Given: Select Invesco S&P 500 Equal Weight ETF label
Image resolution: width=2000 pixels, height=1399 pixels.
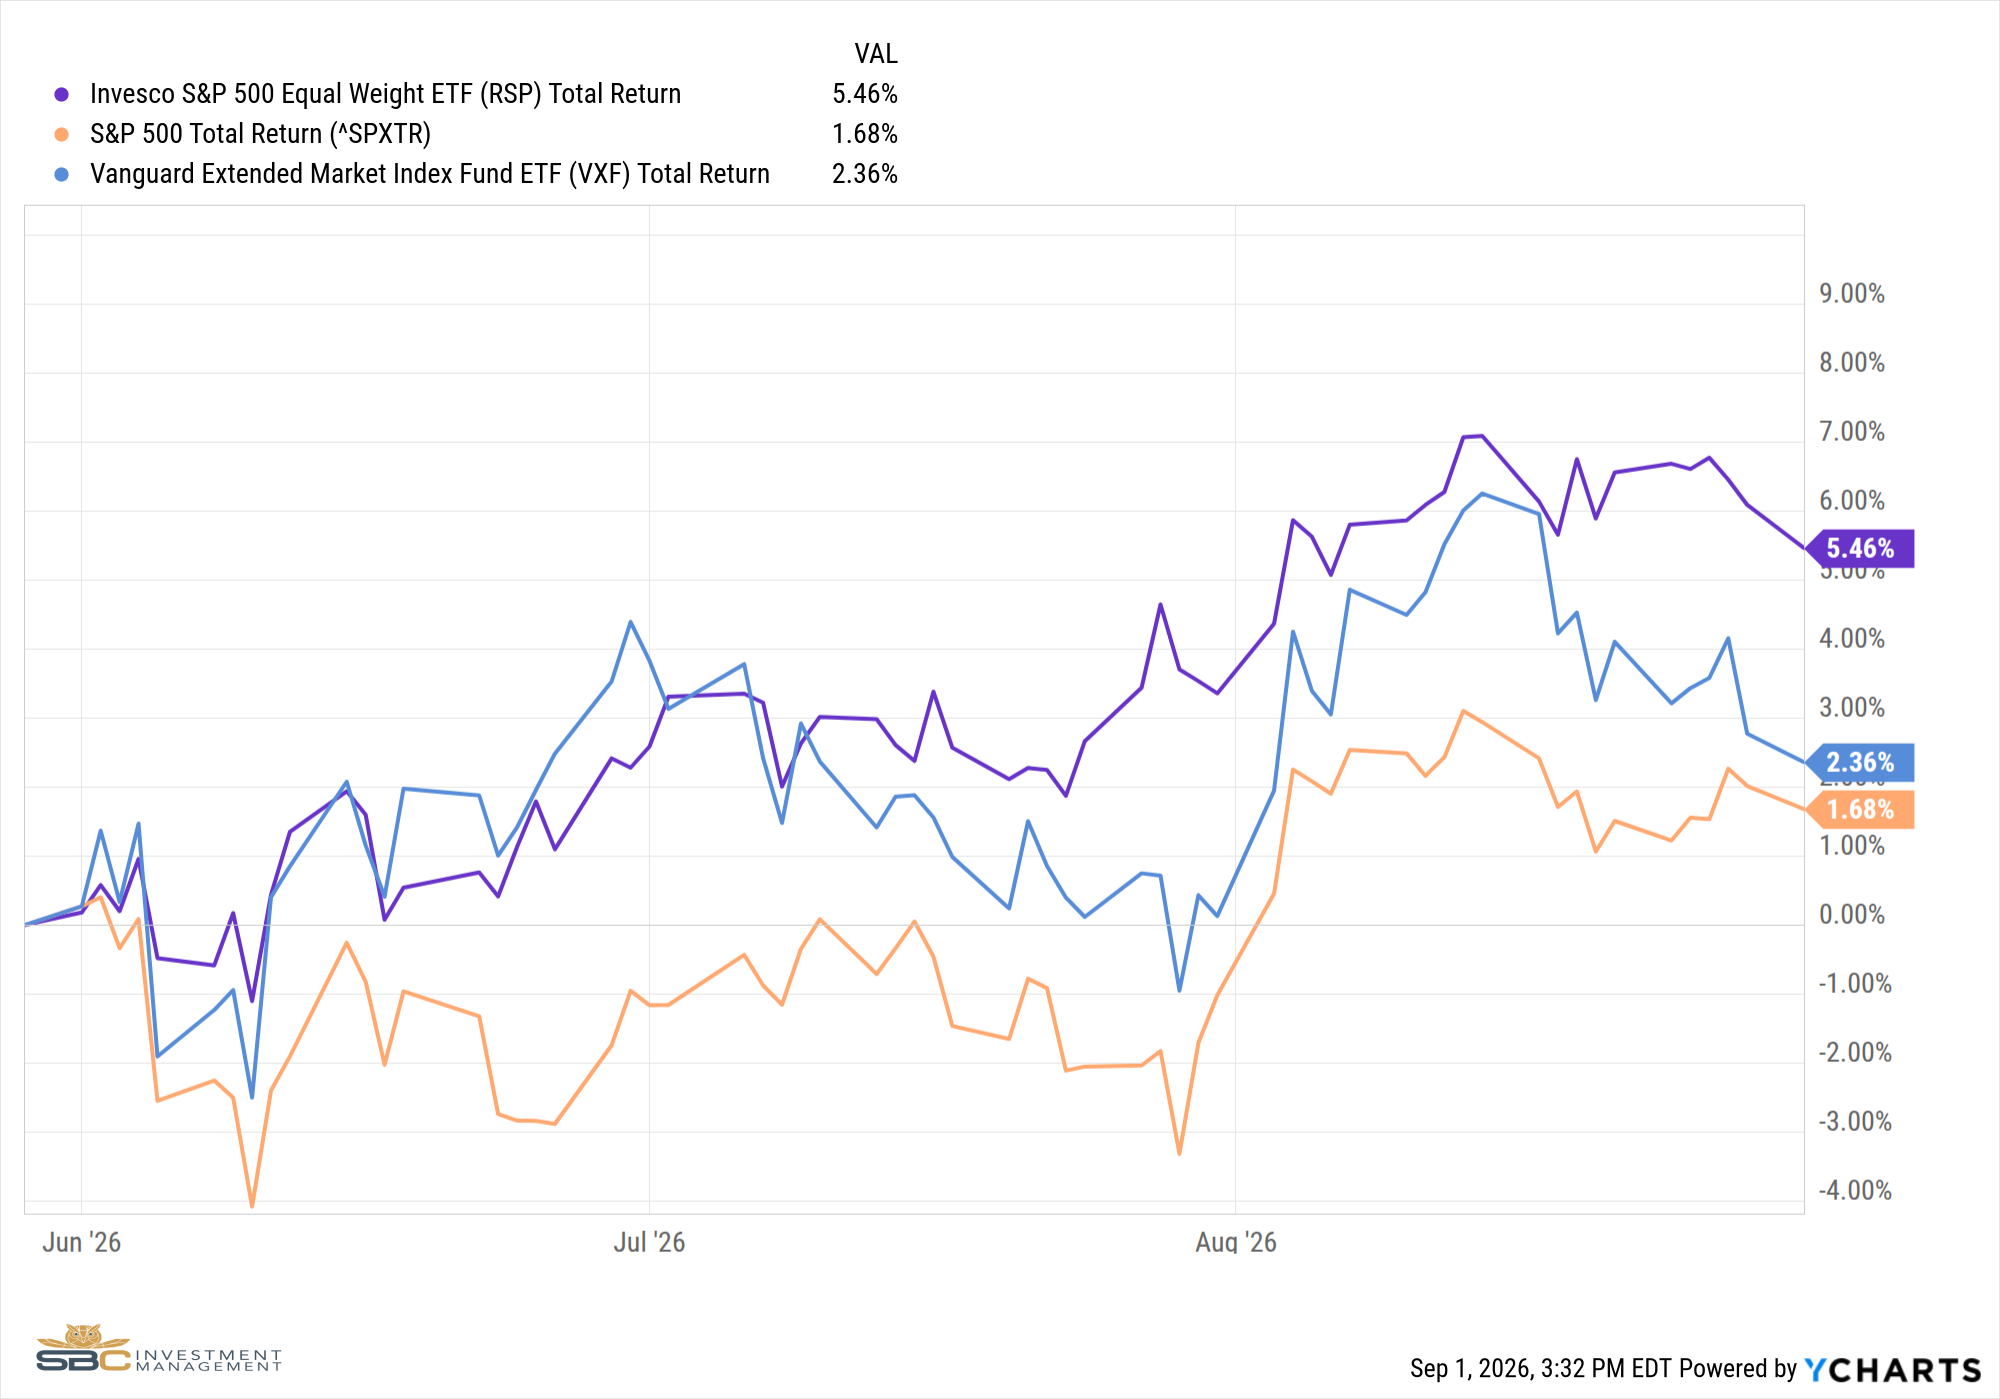Looking at the screenshot, I should point(385,94).
